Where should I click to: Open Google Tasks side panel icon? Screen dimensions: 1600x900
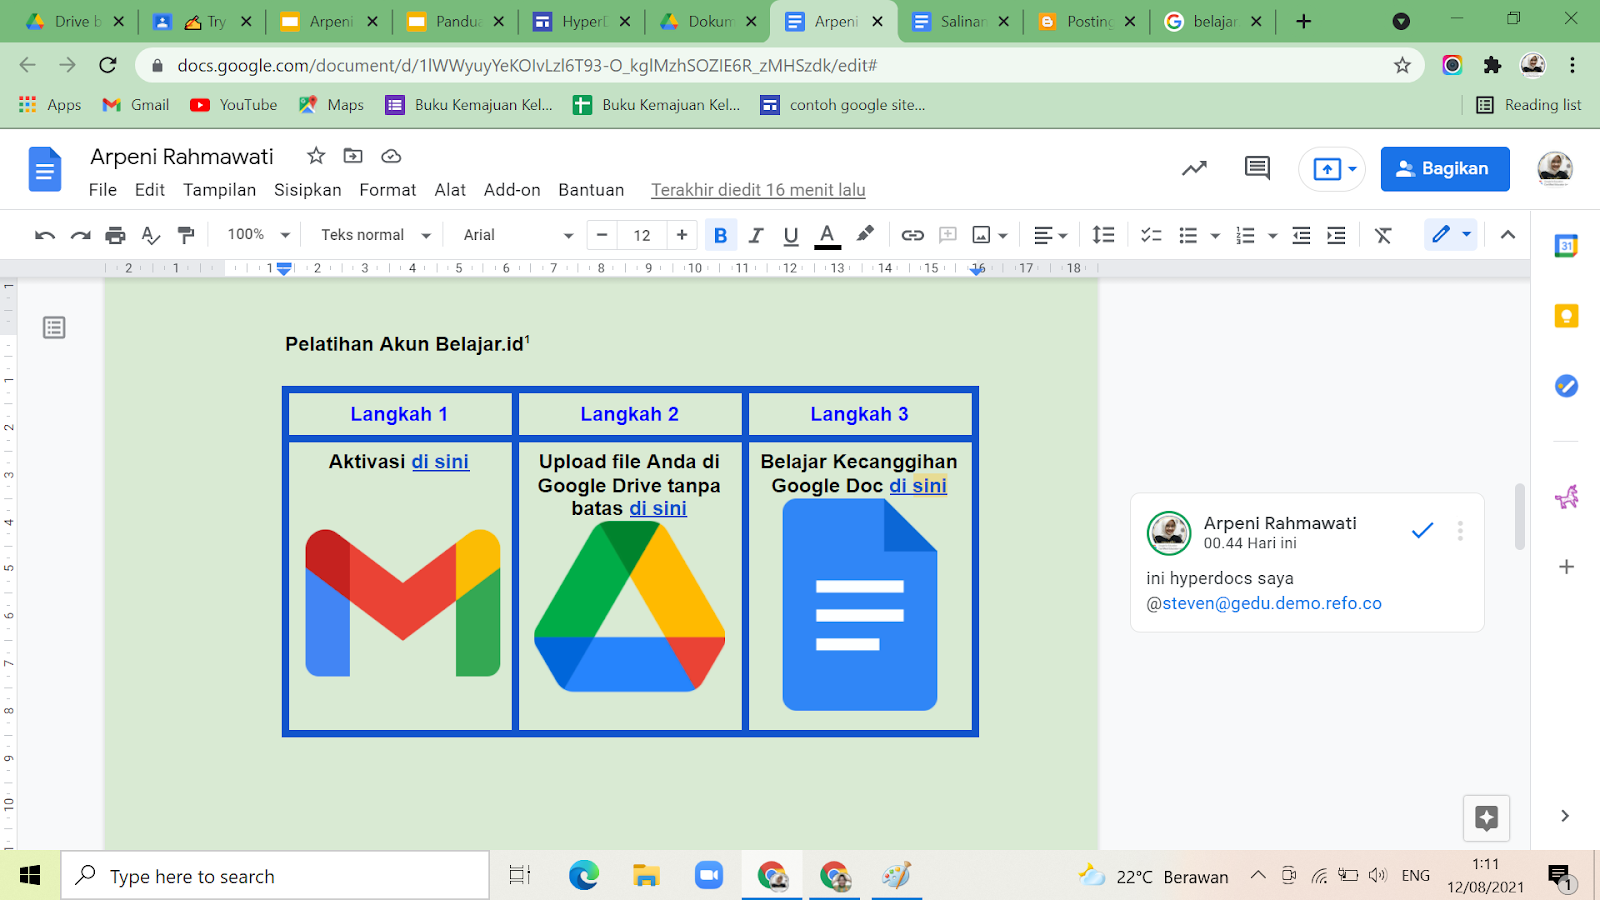tap(1566, 386)
